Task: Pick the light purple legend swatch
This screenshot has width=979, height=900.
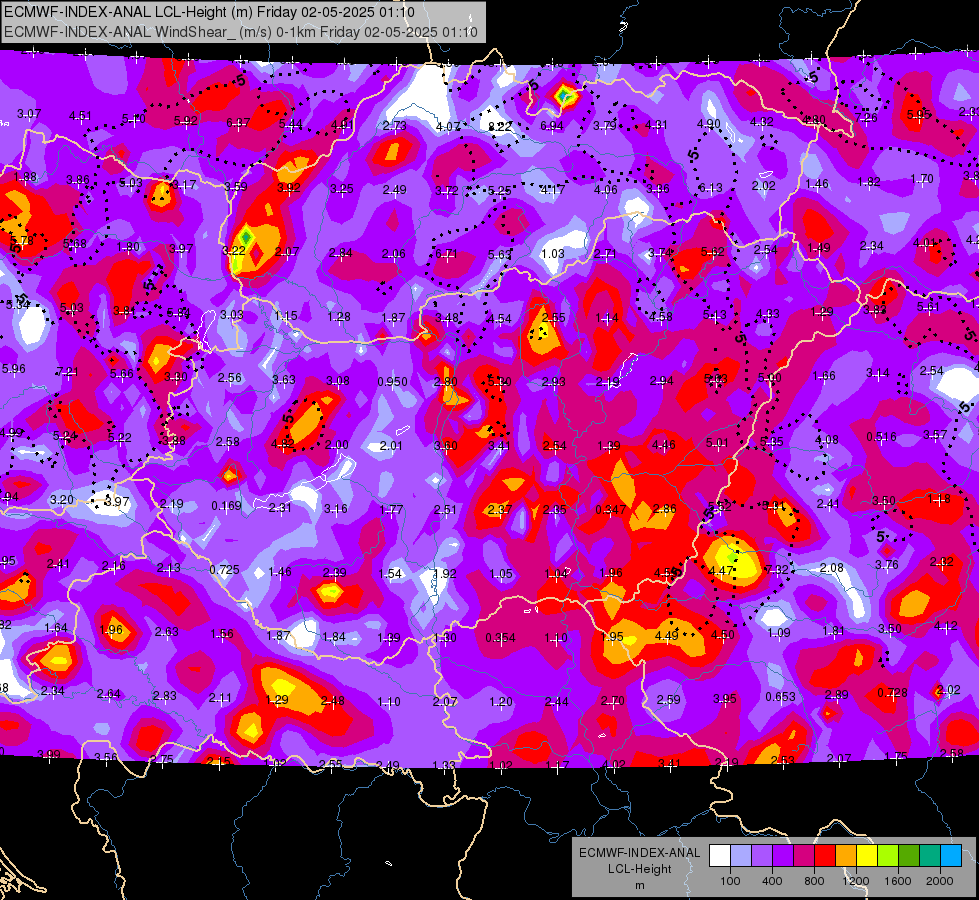Action: point(762,856)
